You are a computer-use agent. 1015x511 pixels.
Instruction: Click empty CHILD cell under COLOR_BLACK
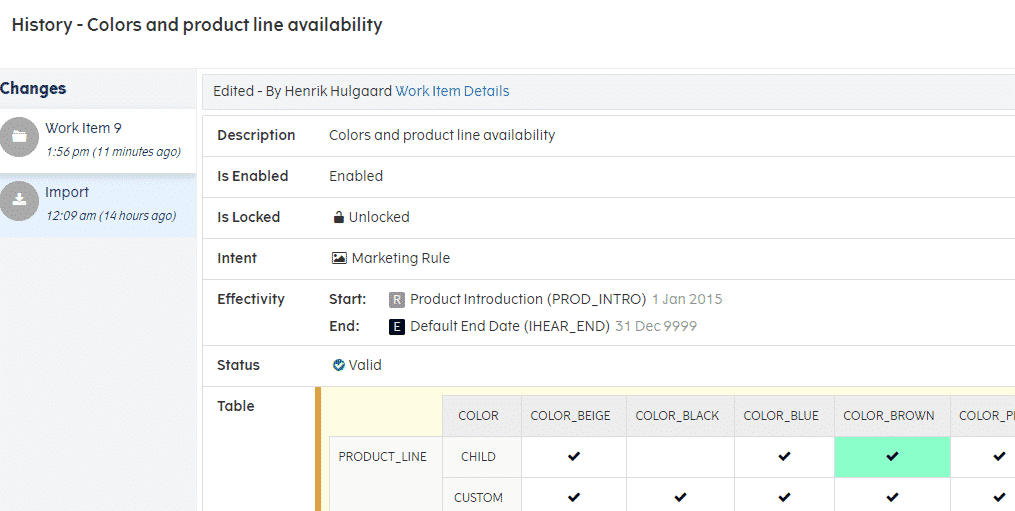[680, 457]
